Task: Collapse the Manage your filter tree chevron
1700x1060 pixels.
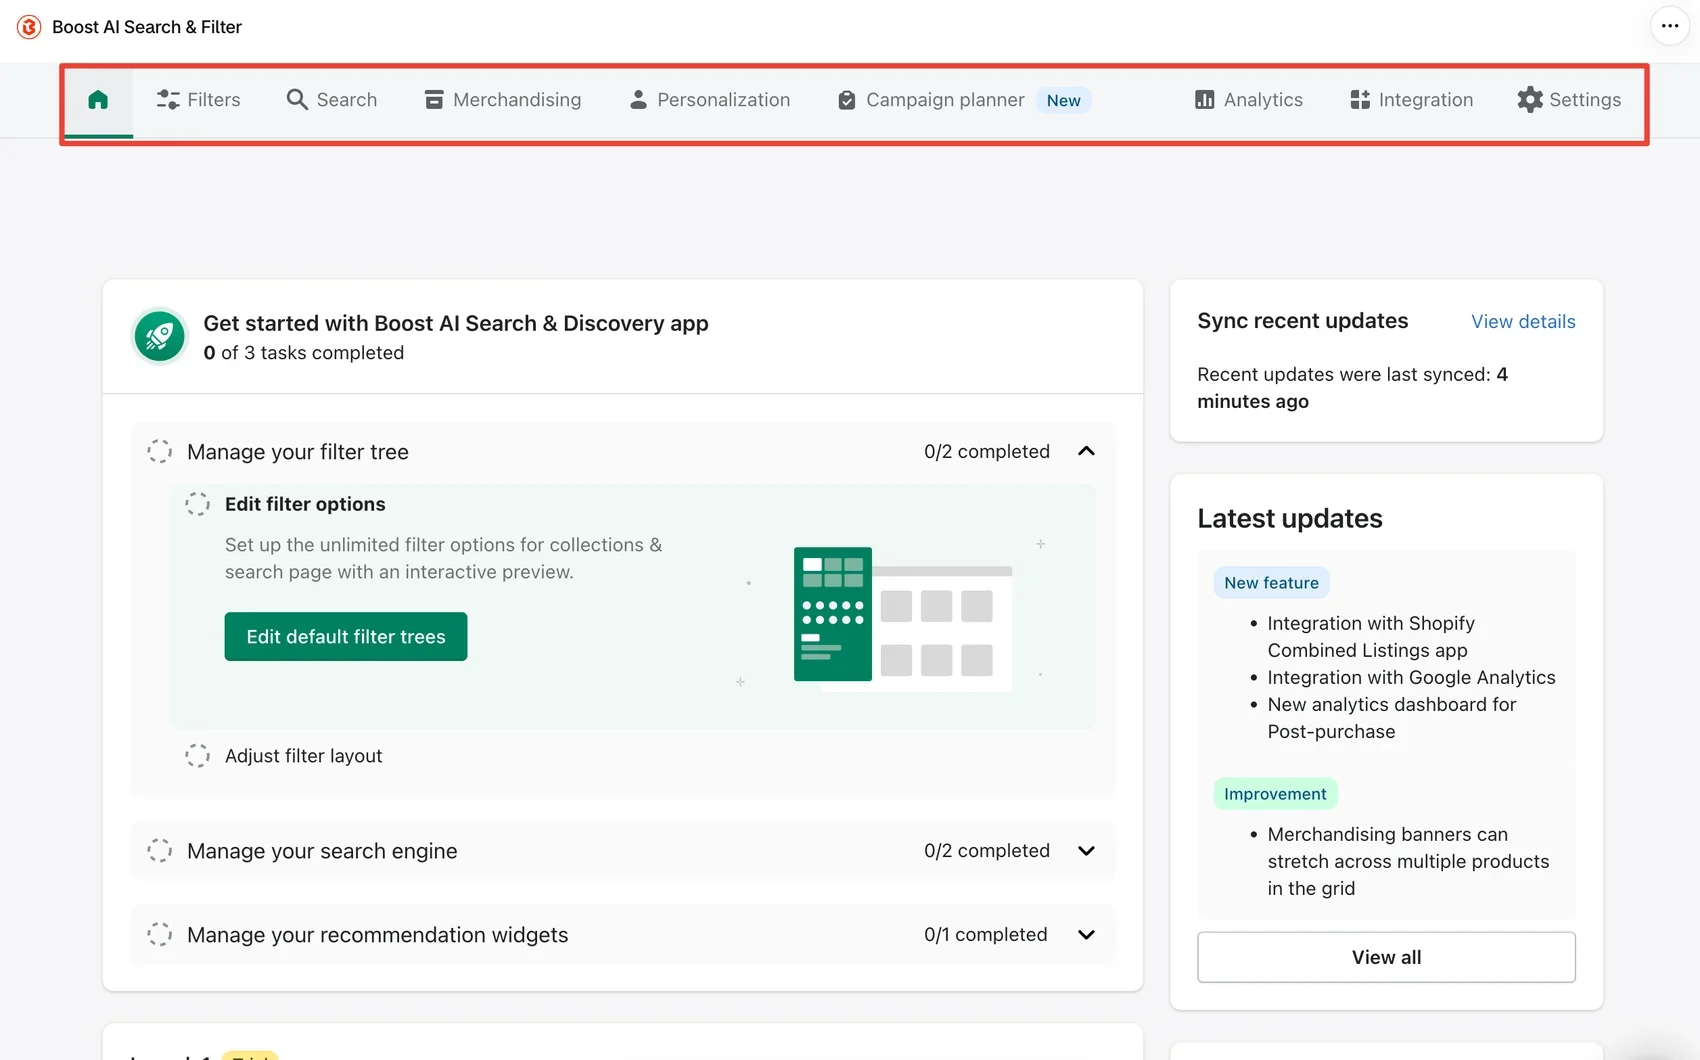Action: coord(1086,451)
